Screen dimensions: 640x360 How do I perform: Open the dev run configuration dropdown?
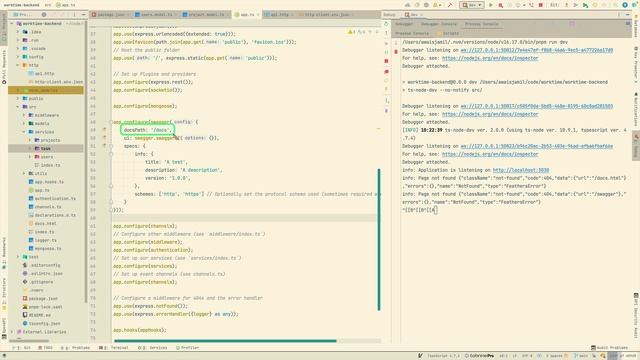[472, 5]
